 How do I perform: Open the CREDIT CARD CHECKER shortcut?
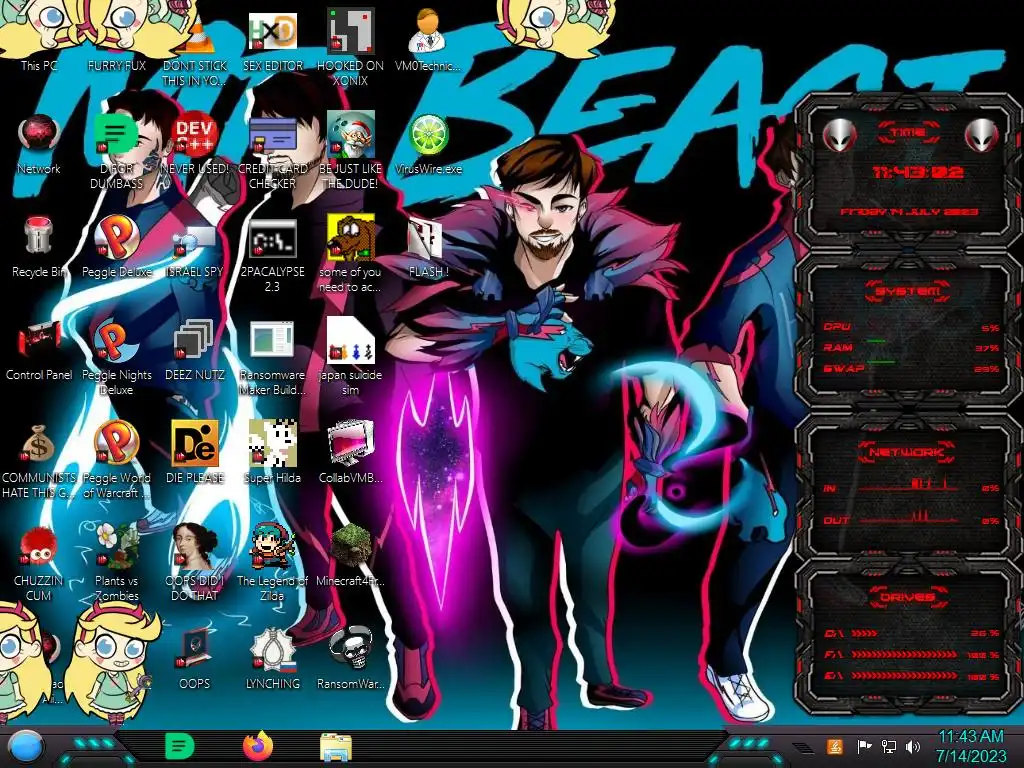tap(272, 152)
